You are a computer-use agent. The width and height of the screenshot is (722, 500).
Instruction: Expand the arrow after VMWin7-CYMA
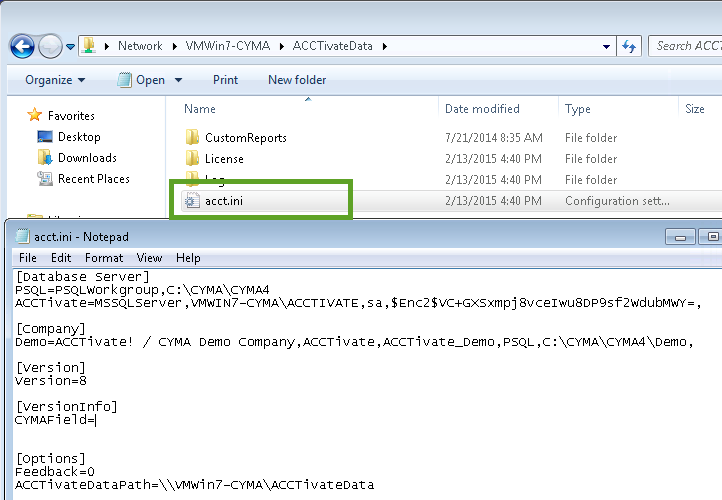coord(281,46)
